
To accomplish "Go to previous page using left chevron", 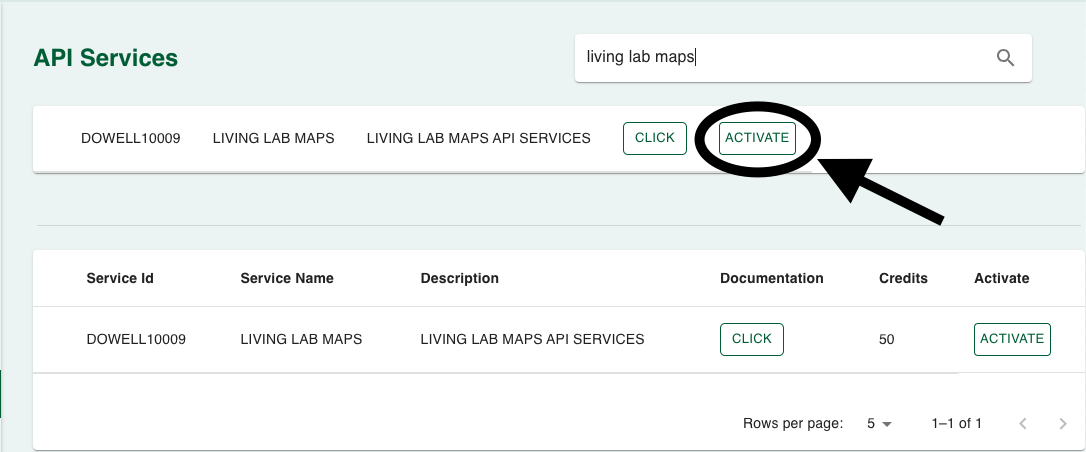I will [1023, 424].
